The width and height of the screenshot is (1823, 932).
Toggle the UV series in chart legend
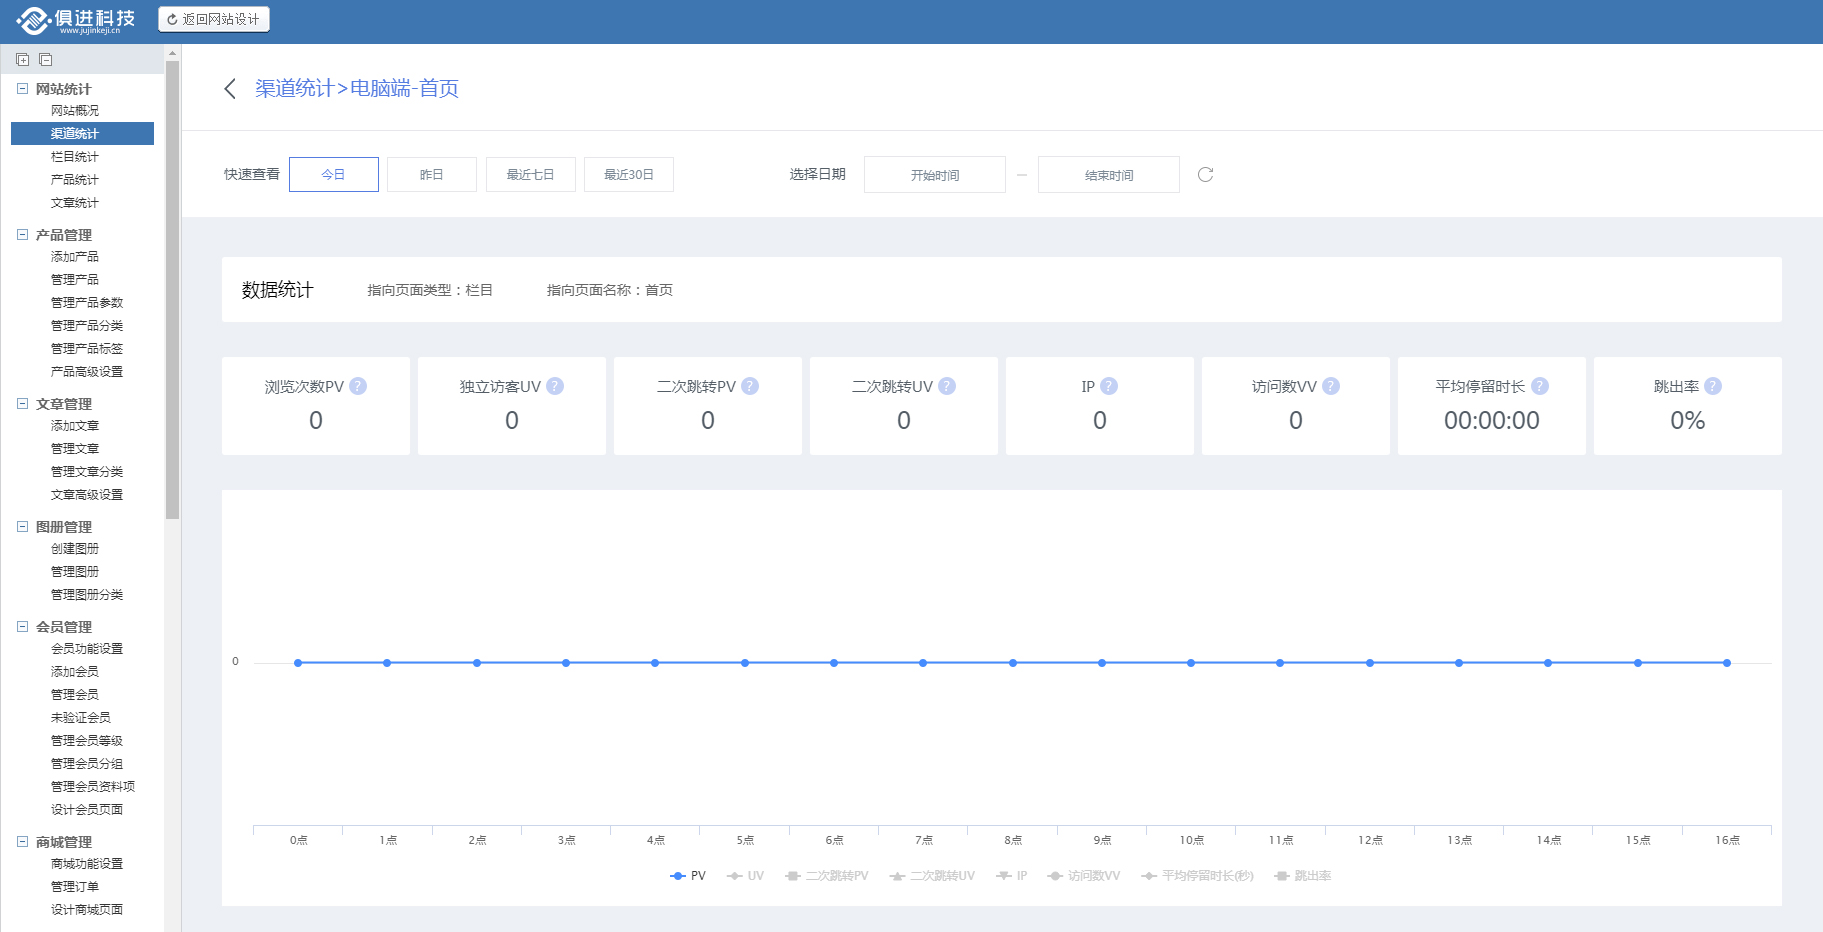click(x=746, y=876)
